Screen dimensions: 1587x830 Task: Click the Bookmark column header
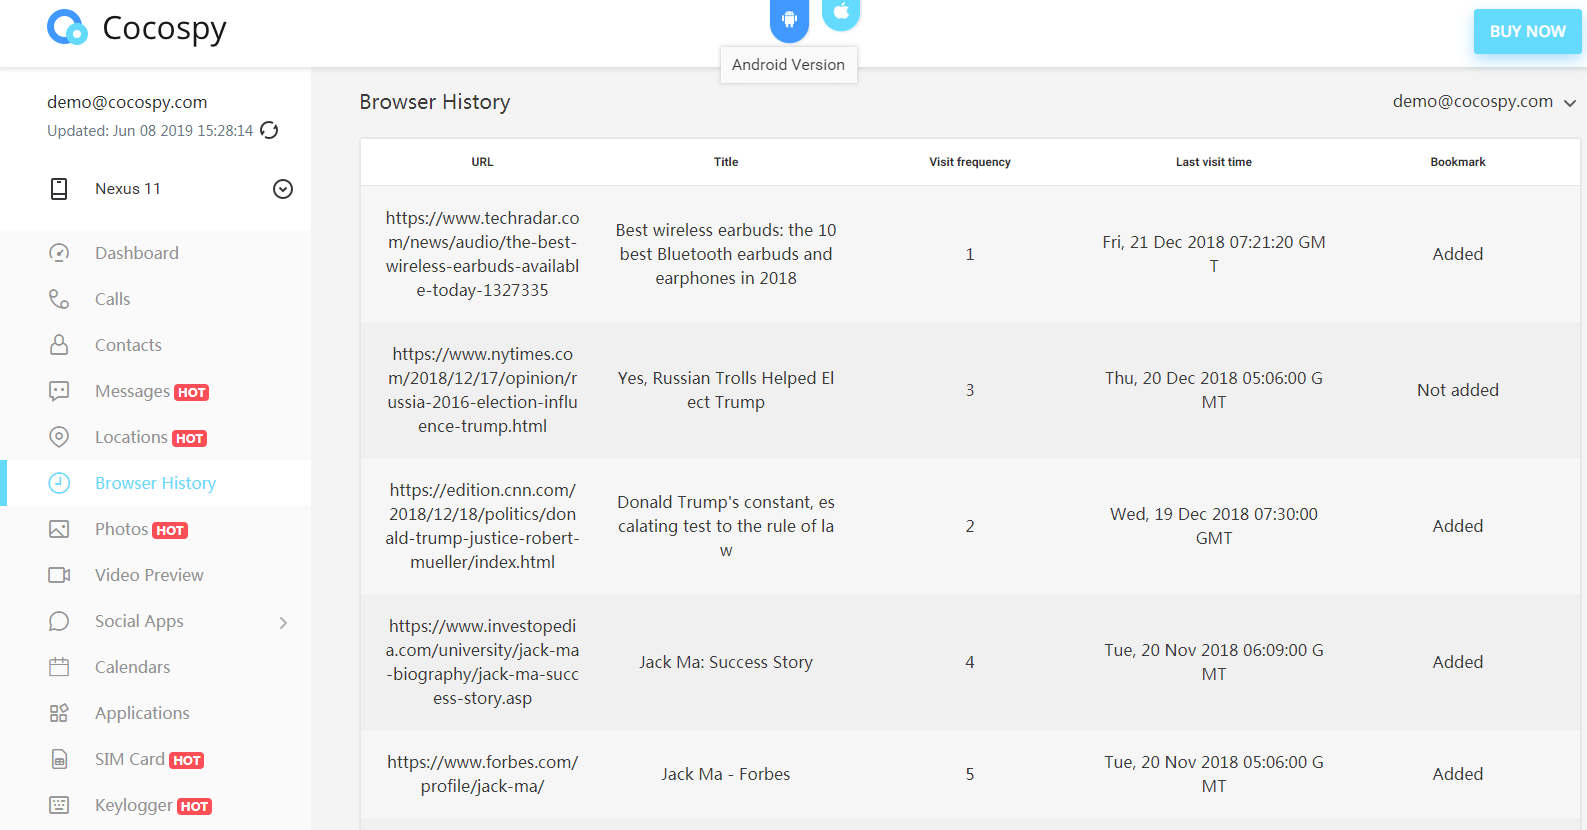pyautogui.click(x=1458, y=162)
